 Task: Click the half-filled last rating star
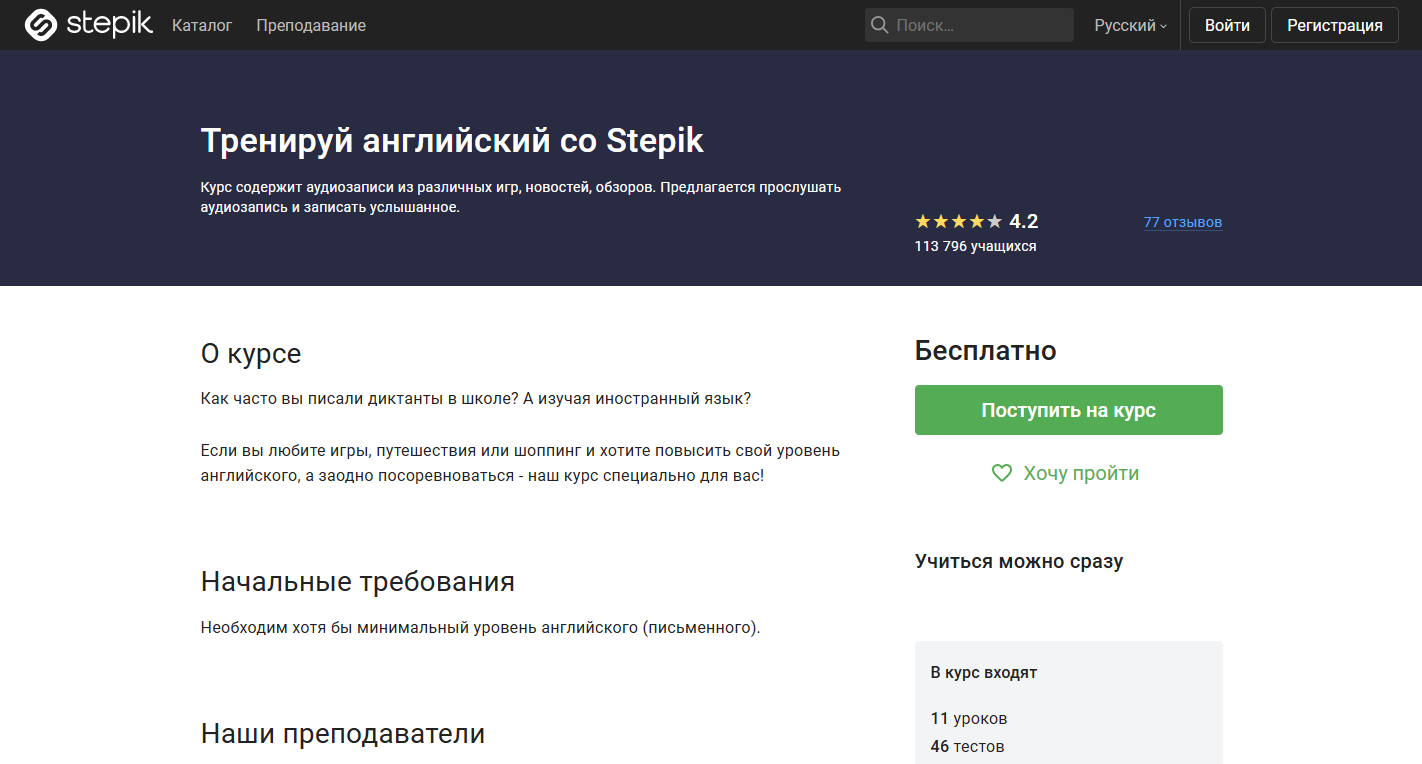pos(992,221)
